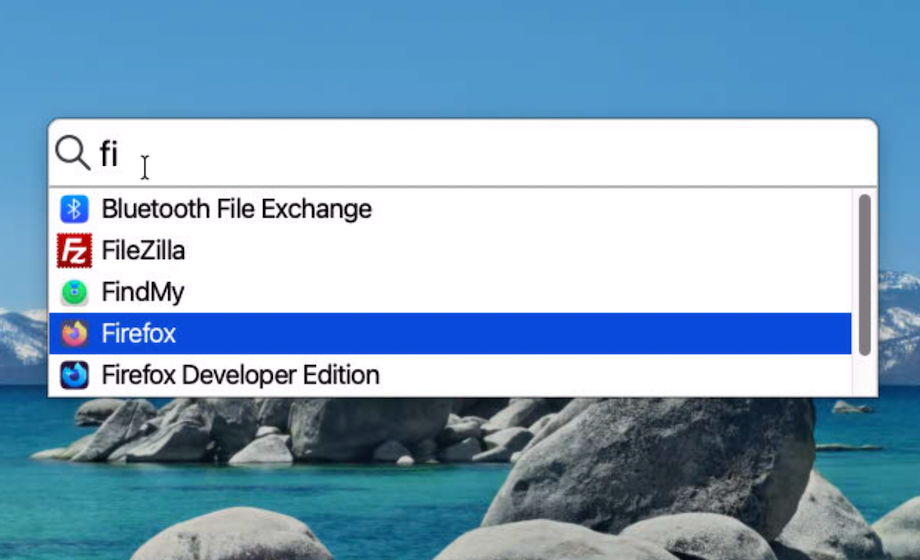Click the green FindMy icon
920x560 pixels.
(x=75, y=292)
